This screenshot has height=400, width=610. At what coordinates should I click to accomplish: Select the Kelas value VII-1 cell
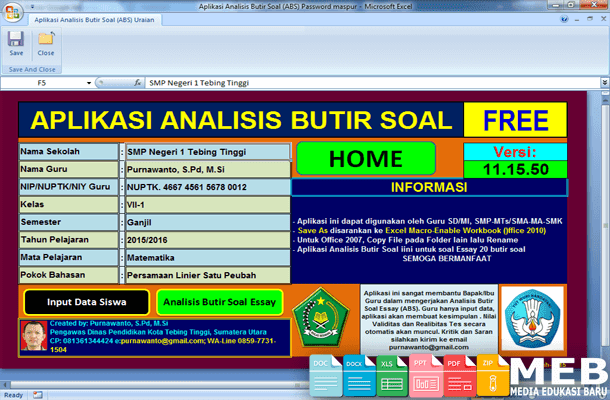point(208,205)
